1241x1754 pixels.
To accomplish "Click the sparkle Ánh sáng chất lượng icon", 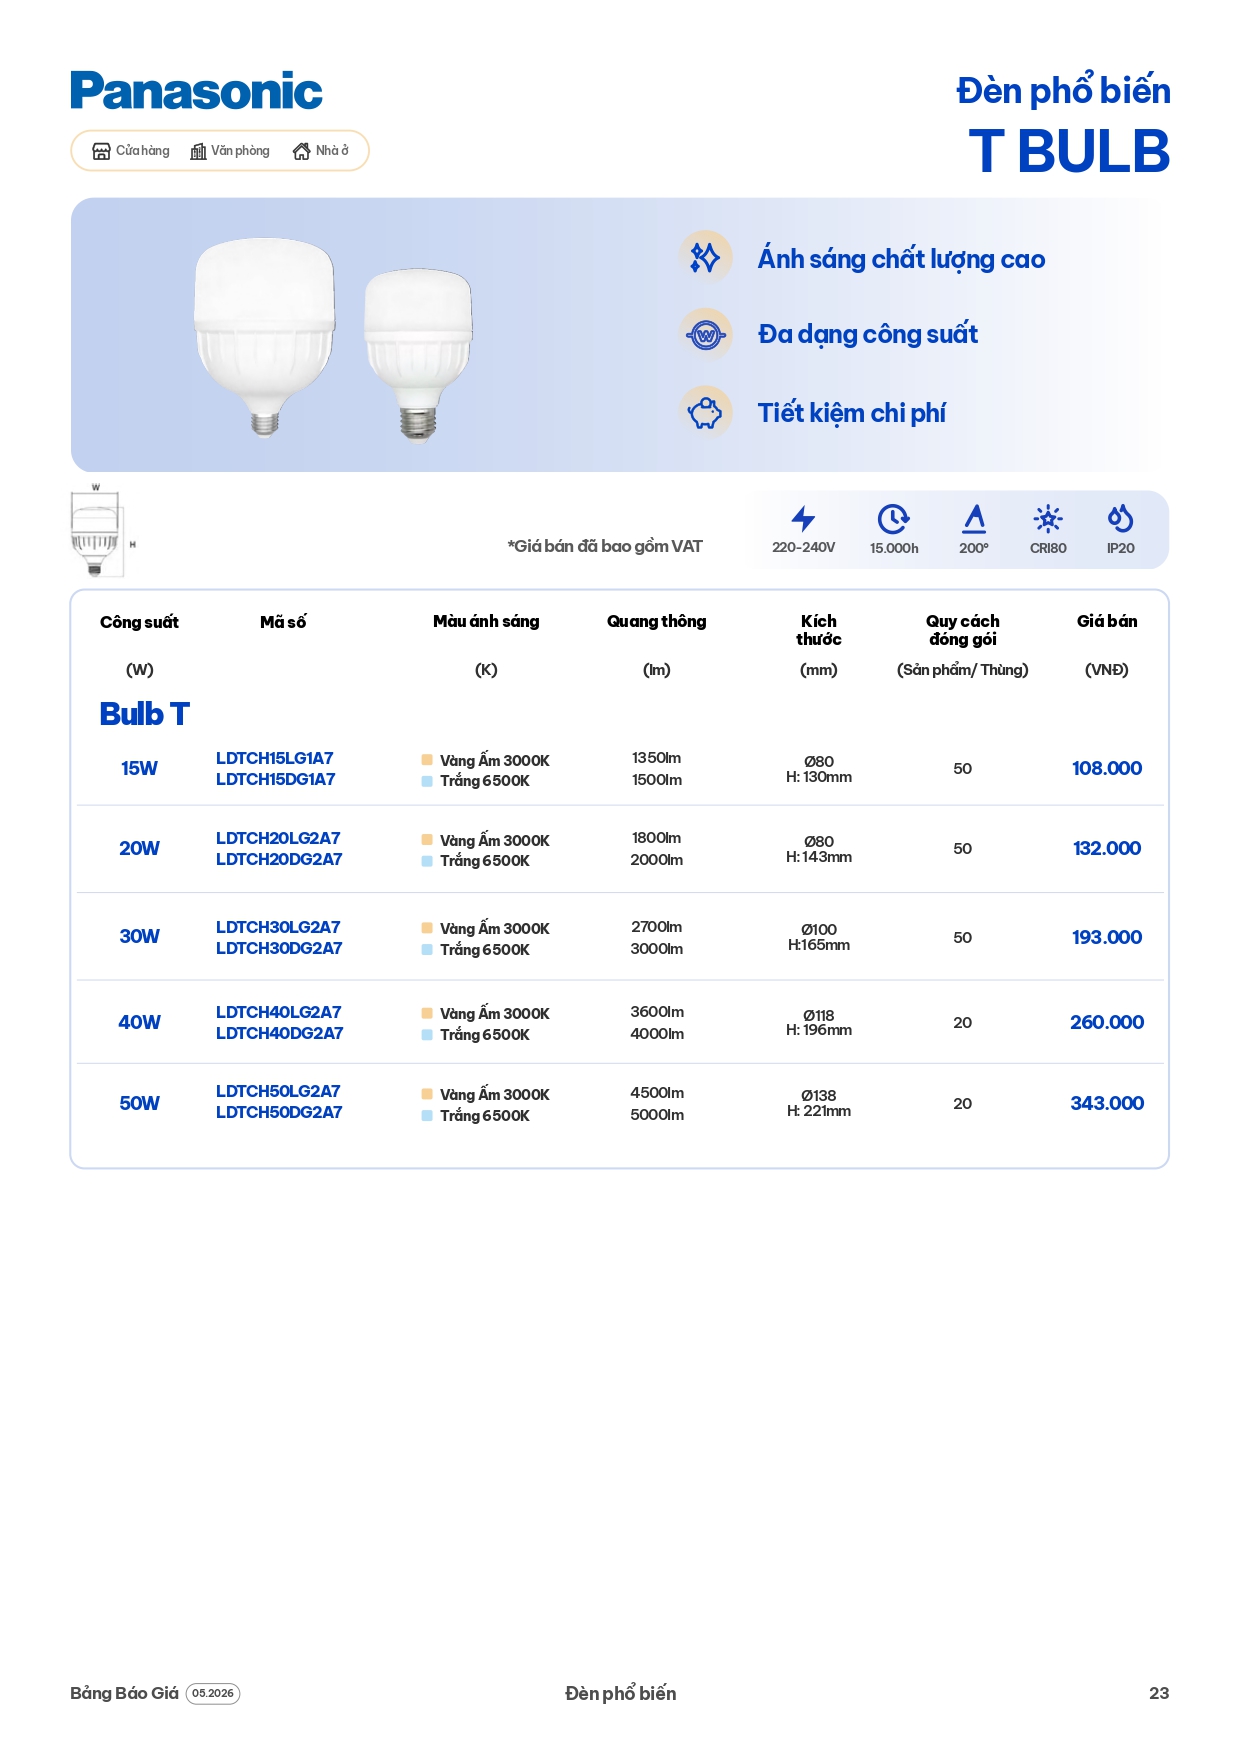I will [x=705, y=257].
